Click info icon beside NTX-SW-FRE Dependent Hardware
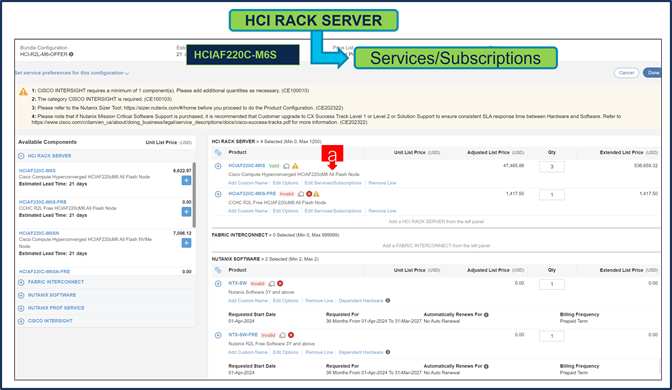The image size is (672, 390). [x=388, y=352]
